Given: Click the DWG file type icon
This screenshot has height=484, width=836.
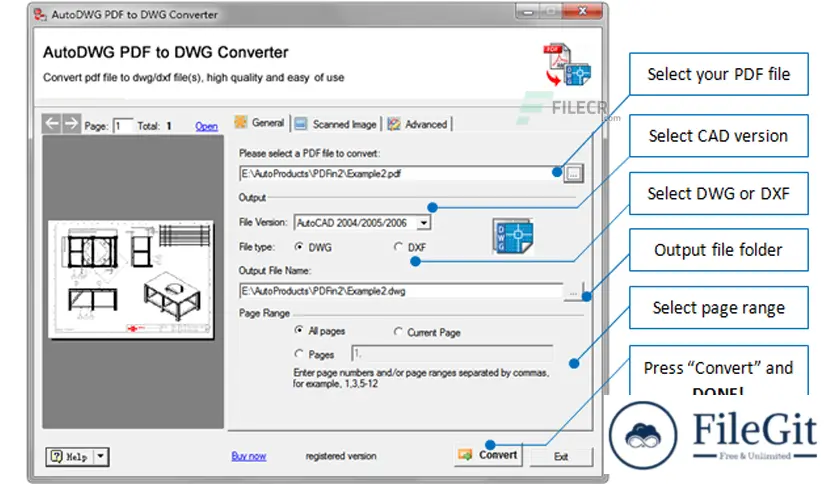Looking at the screenshot, I should (x=513, y=237).
